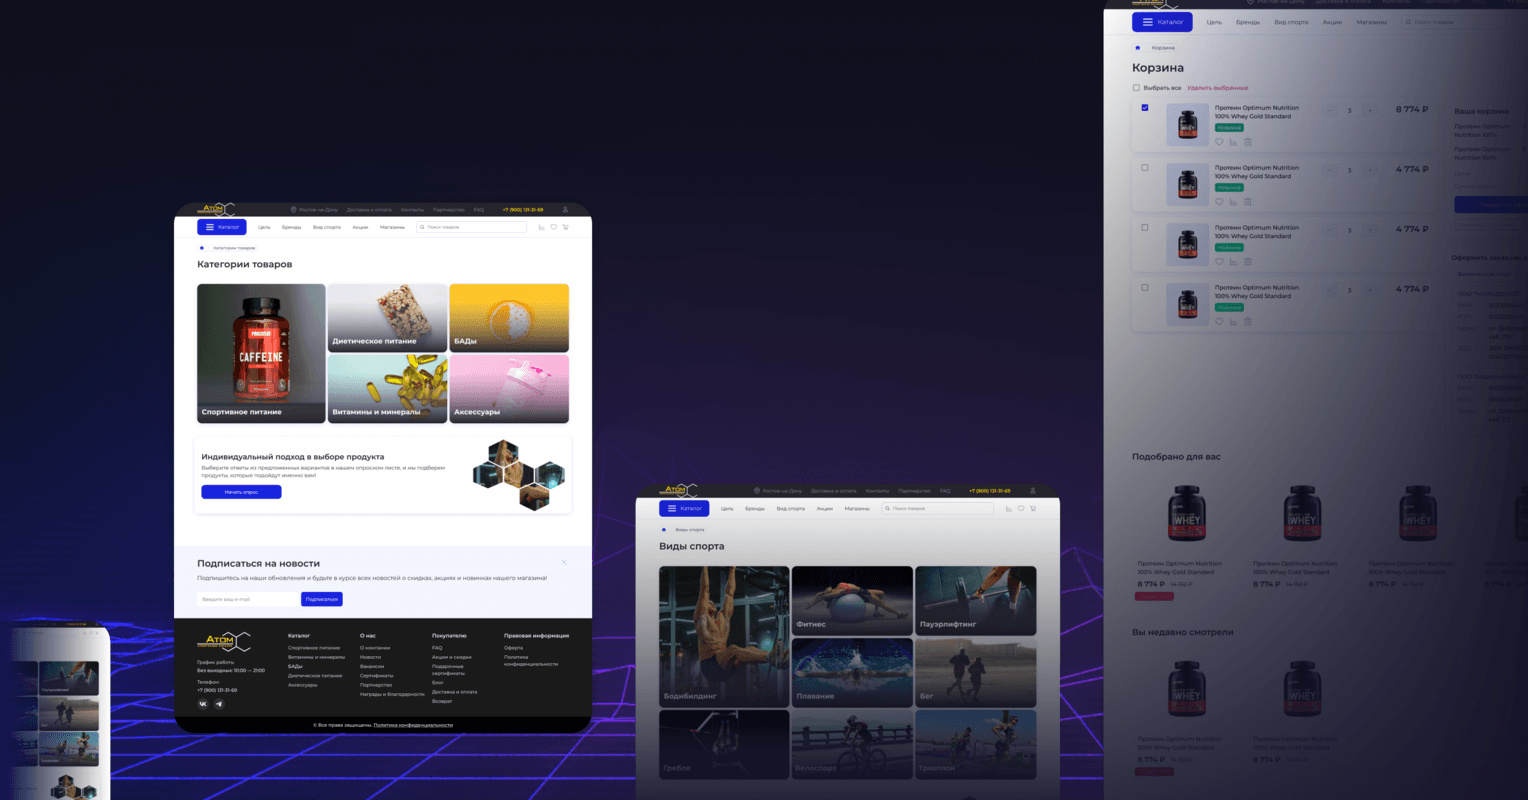
Task: Open the Пауэрлифтинг sport card
Action: coord(975,601)
